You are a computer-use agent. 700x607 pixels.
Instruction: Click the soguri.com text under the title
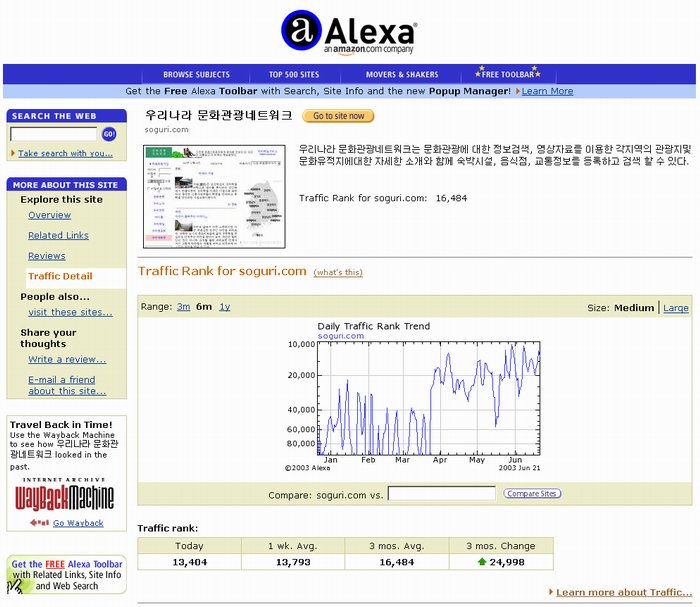click(167, 129)
